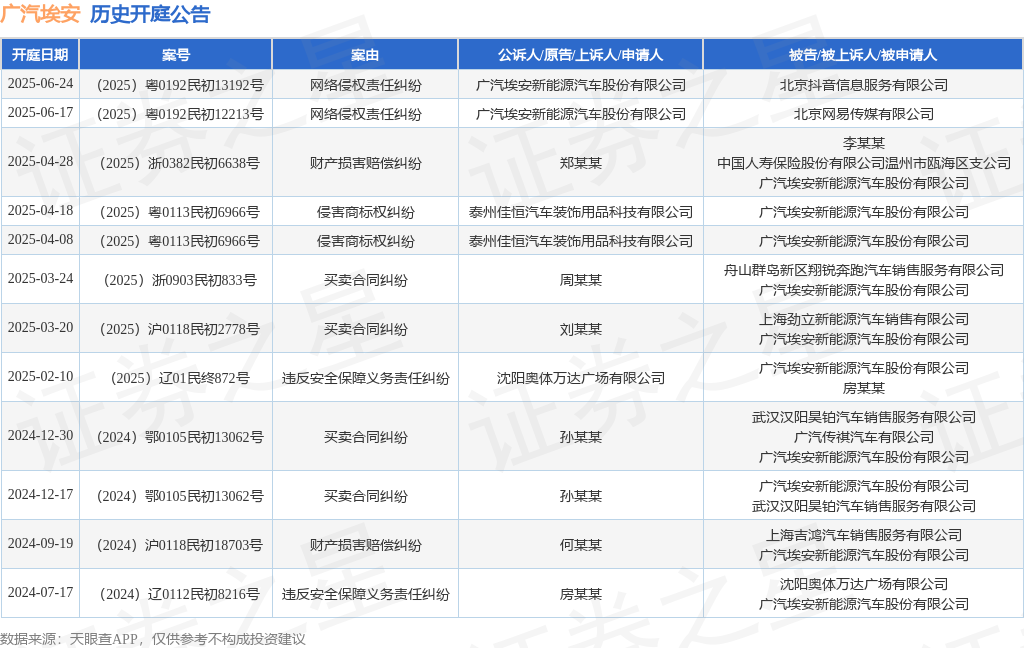Click defendant 北京网易传媒有限公司

tap(863, 114)
